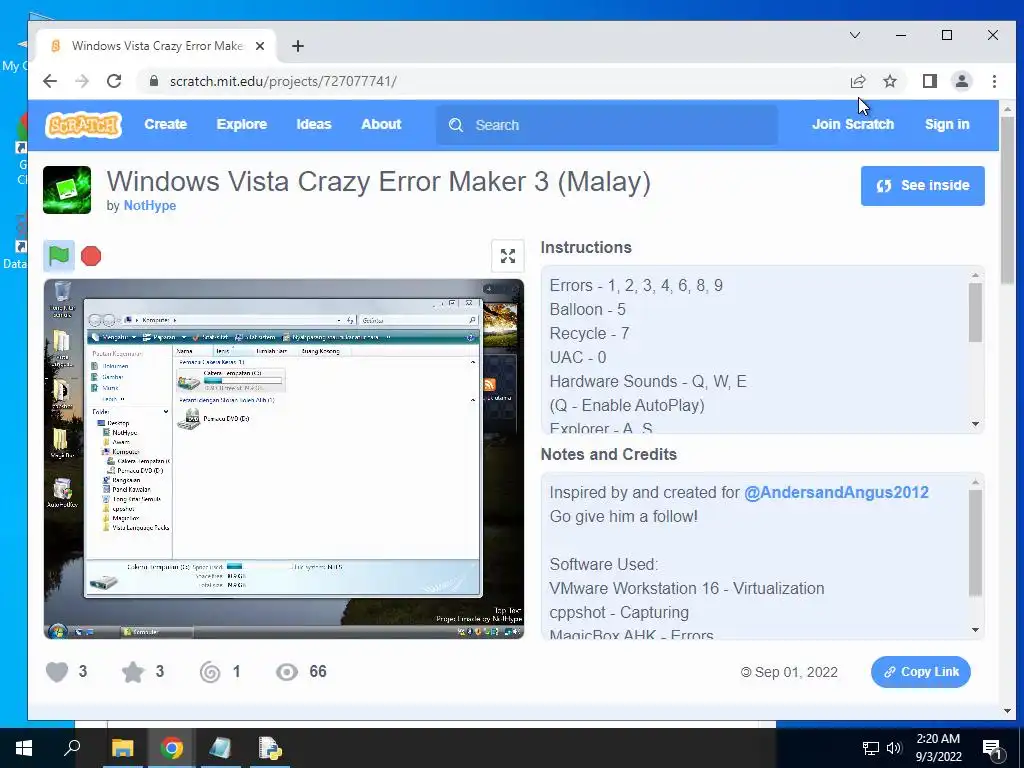
Task: Open Chrome side panel icon
Action: pyautogui.click(x=930, y=81)
